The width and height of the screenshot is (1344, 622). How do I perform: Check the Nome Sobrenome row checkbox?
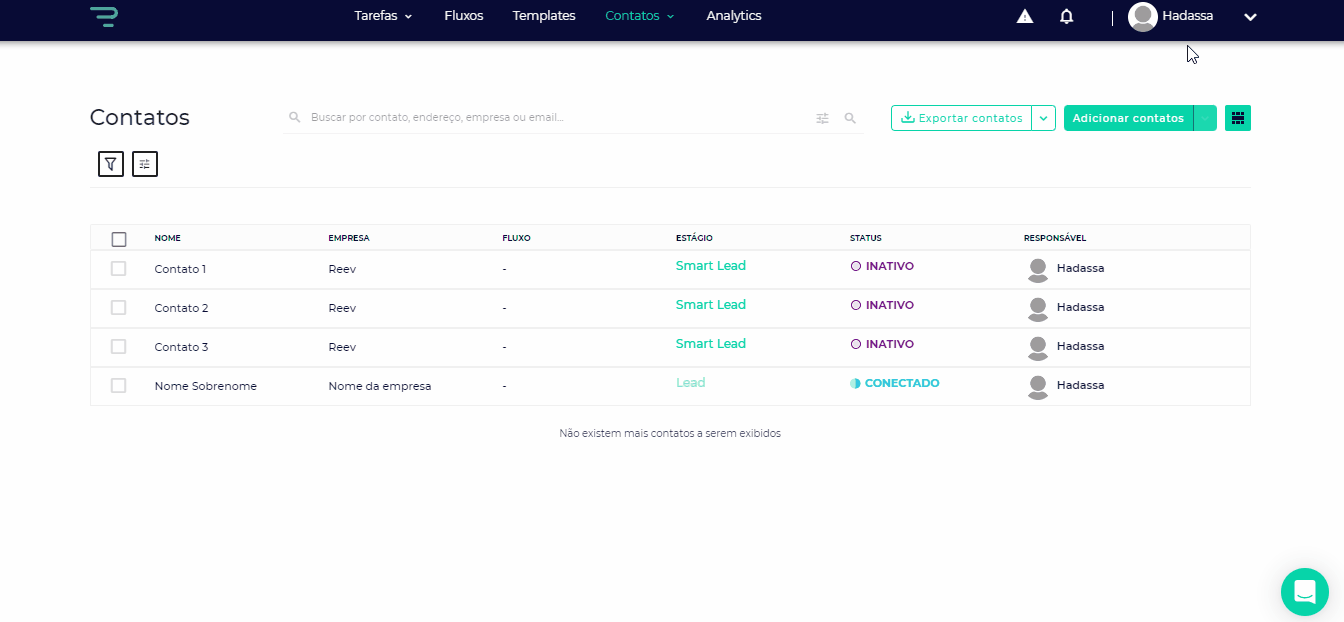click(119, 386)
